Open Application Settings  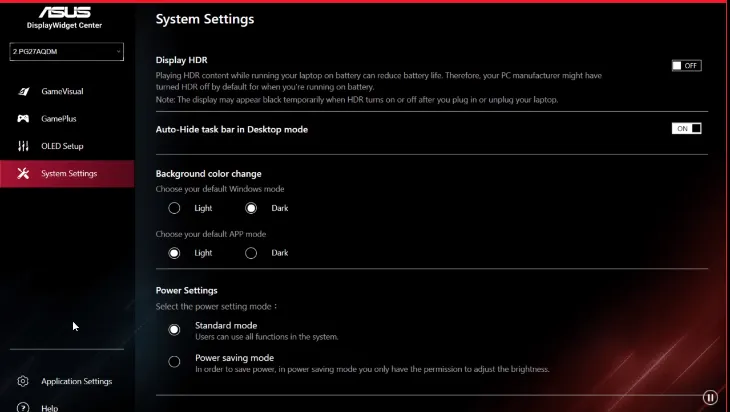67,381
